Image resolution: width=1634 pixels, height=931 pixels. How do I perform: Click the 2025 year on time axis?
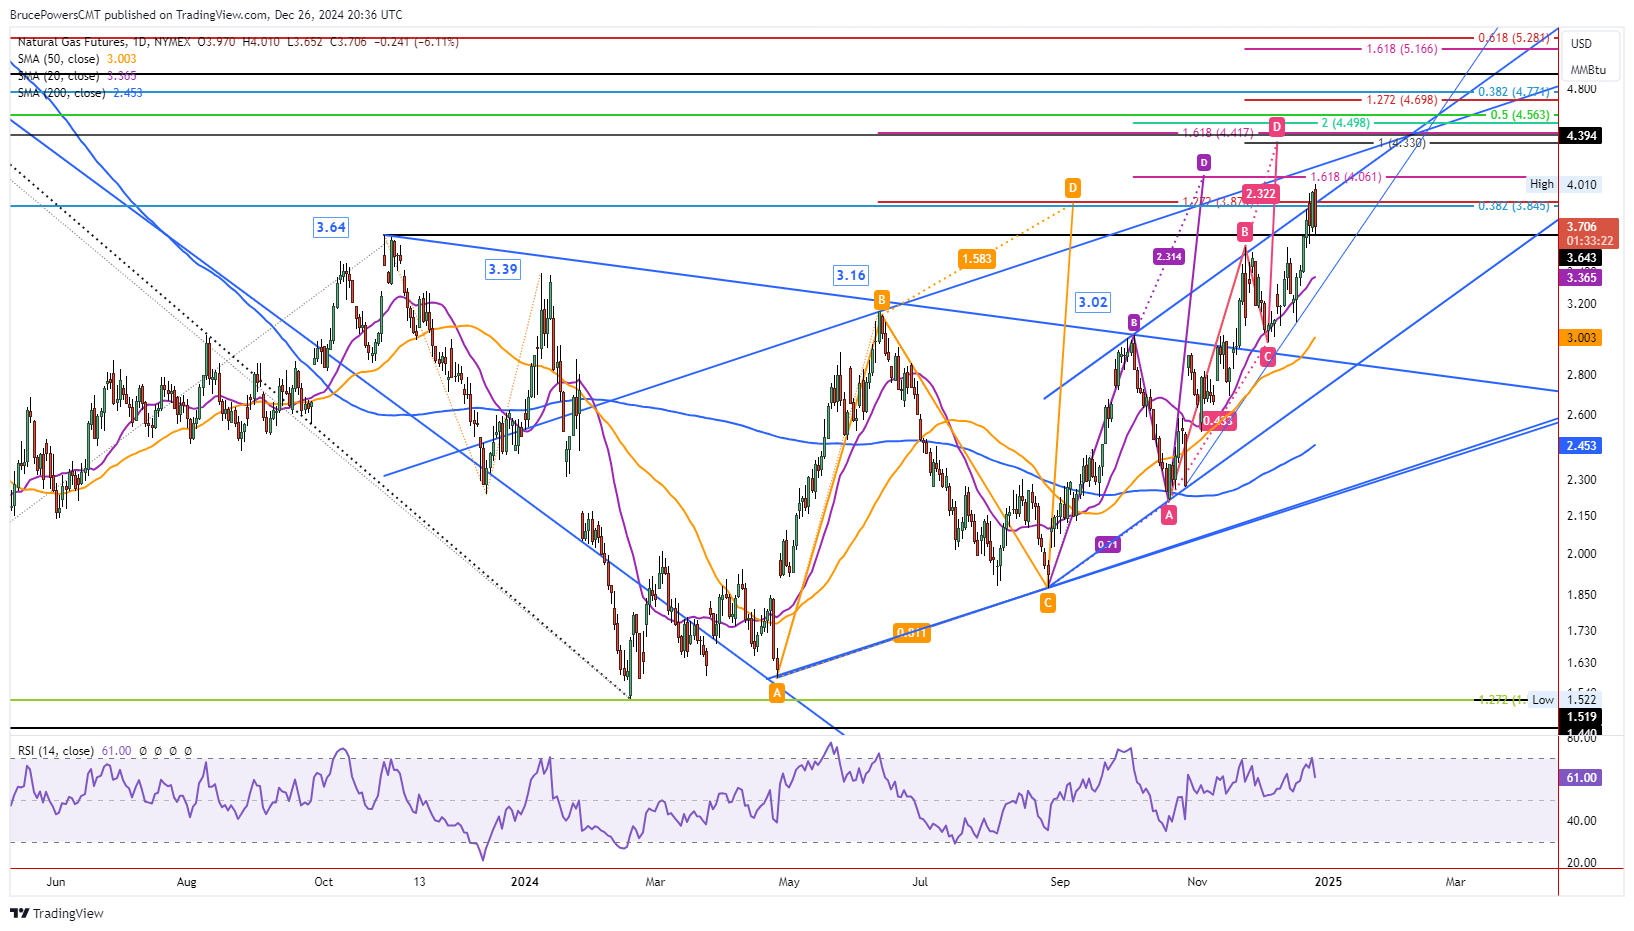[x=1328, y=882]
